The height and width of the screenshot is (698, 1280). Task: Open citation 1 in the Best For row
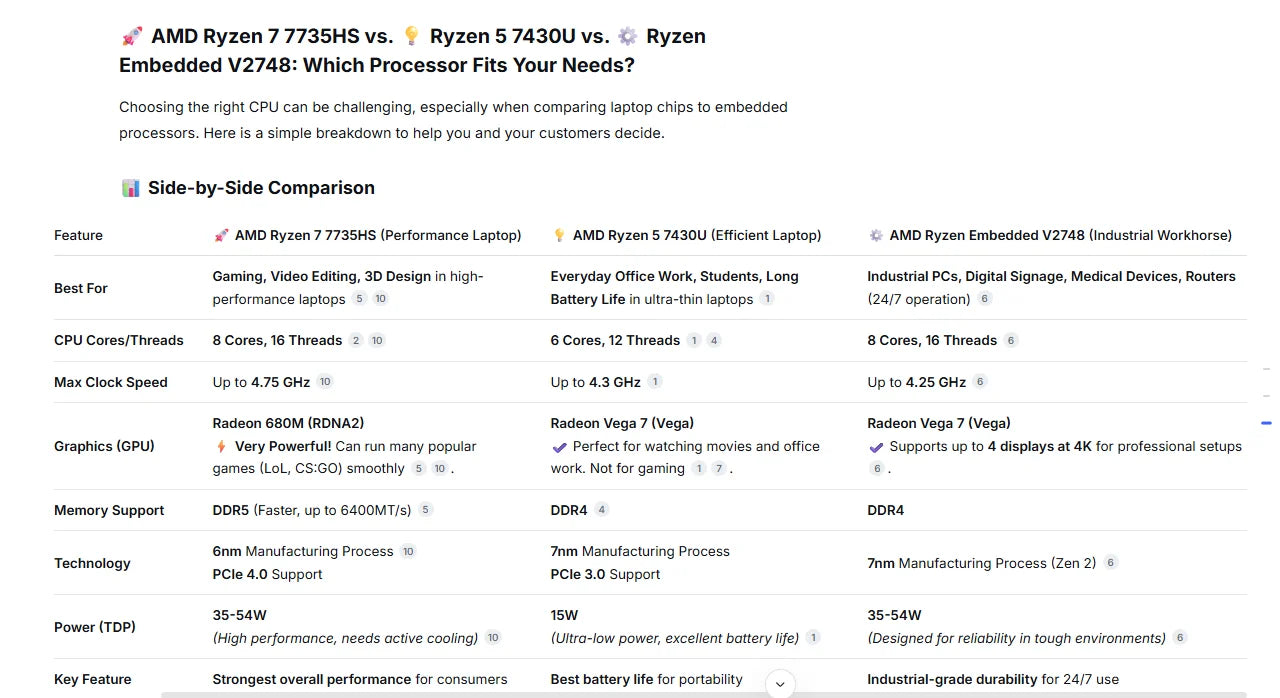click(767, 299)
